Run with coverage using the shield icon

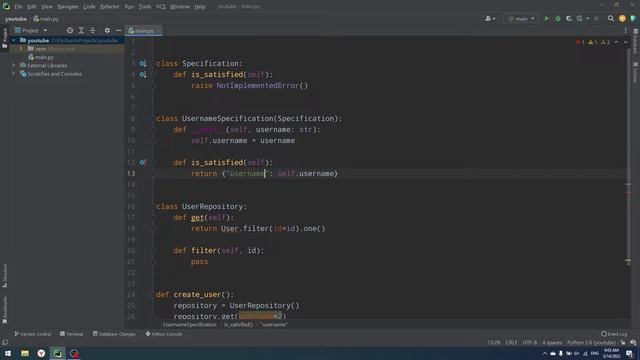569,18
